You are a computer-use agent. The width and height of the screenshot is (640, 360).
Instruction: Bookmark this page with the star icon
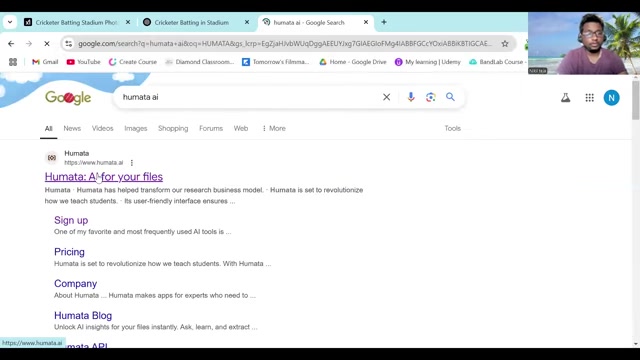click(505, 44)
